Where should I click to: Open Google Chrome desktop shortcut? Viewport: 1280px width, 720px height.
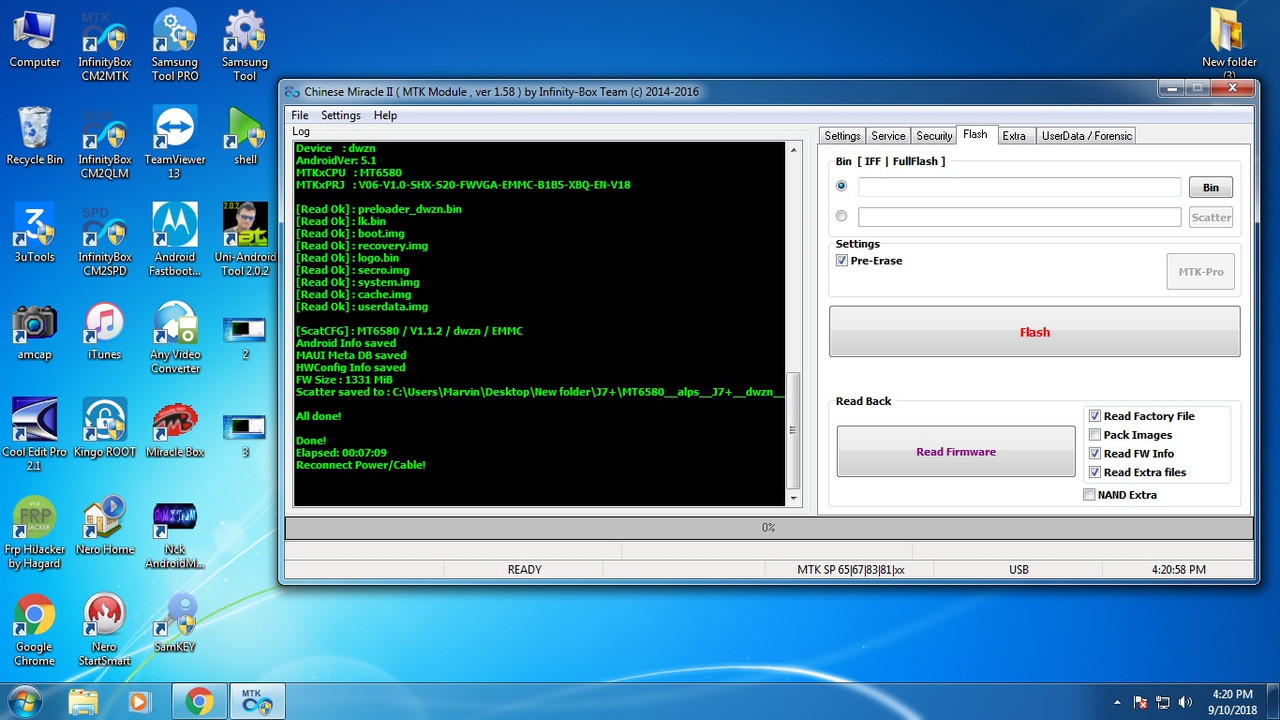pyautogui.click(x=34, y=631)
